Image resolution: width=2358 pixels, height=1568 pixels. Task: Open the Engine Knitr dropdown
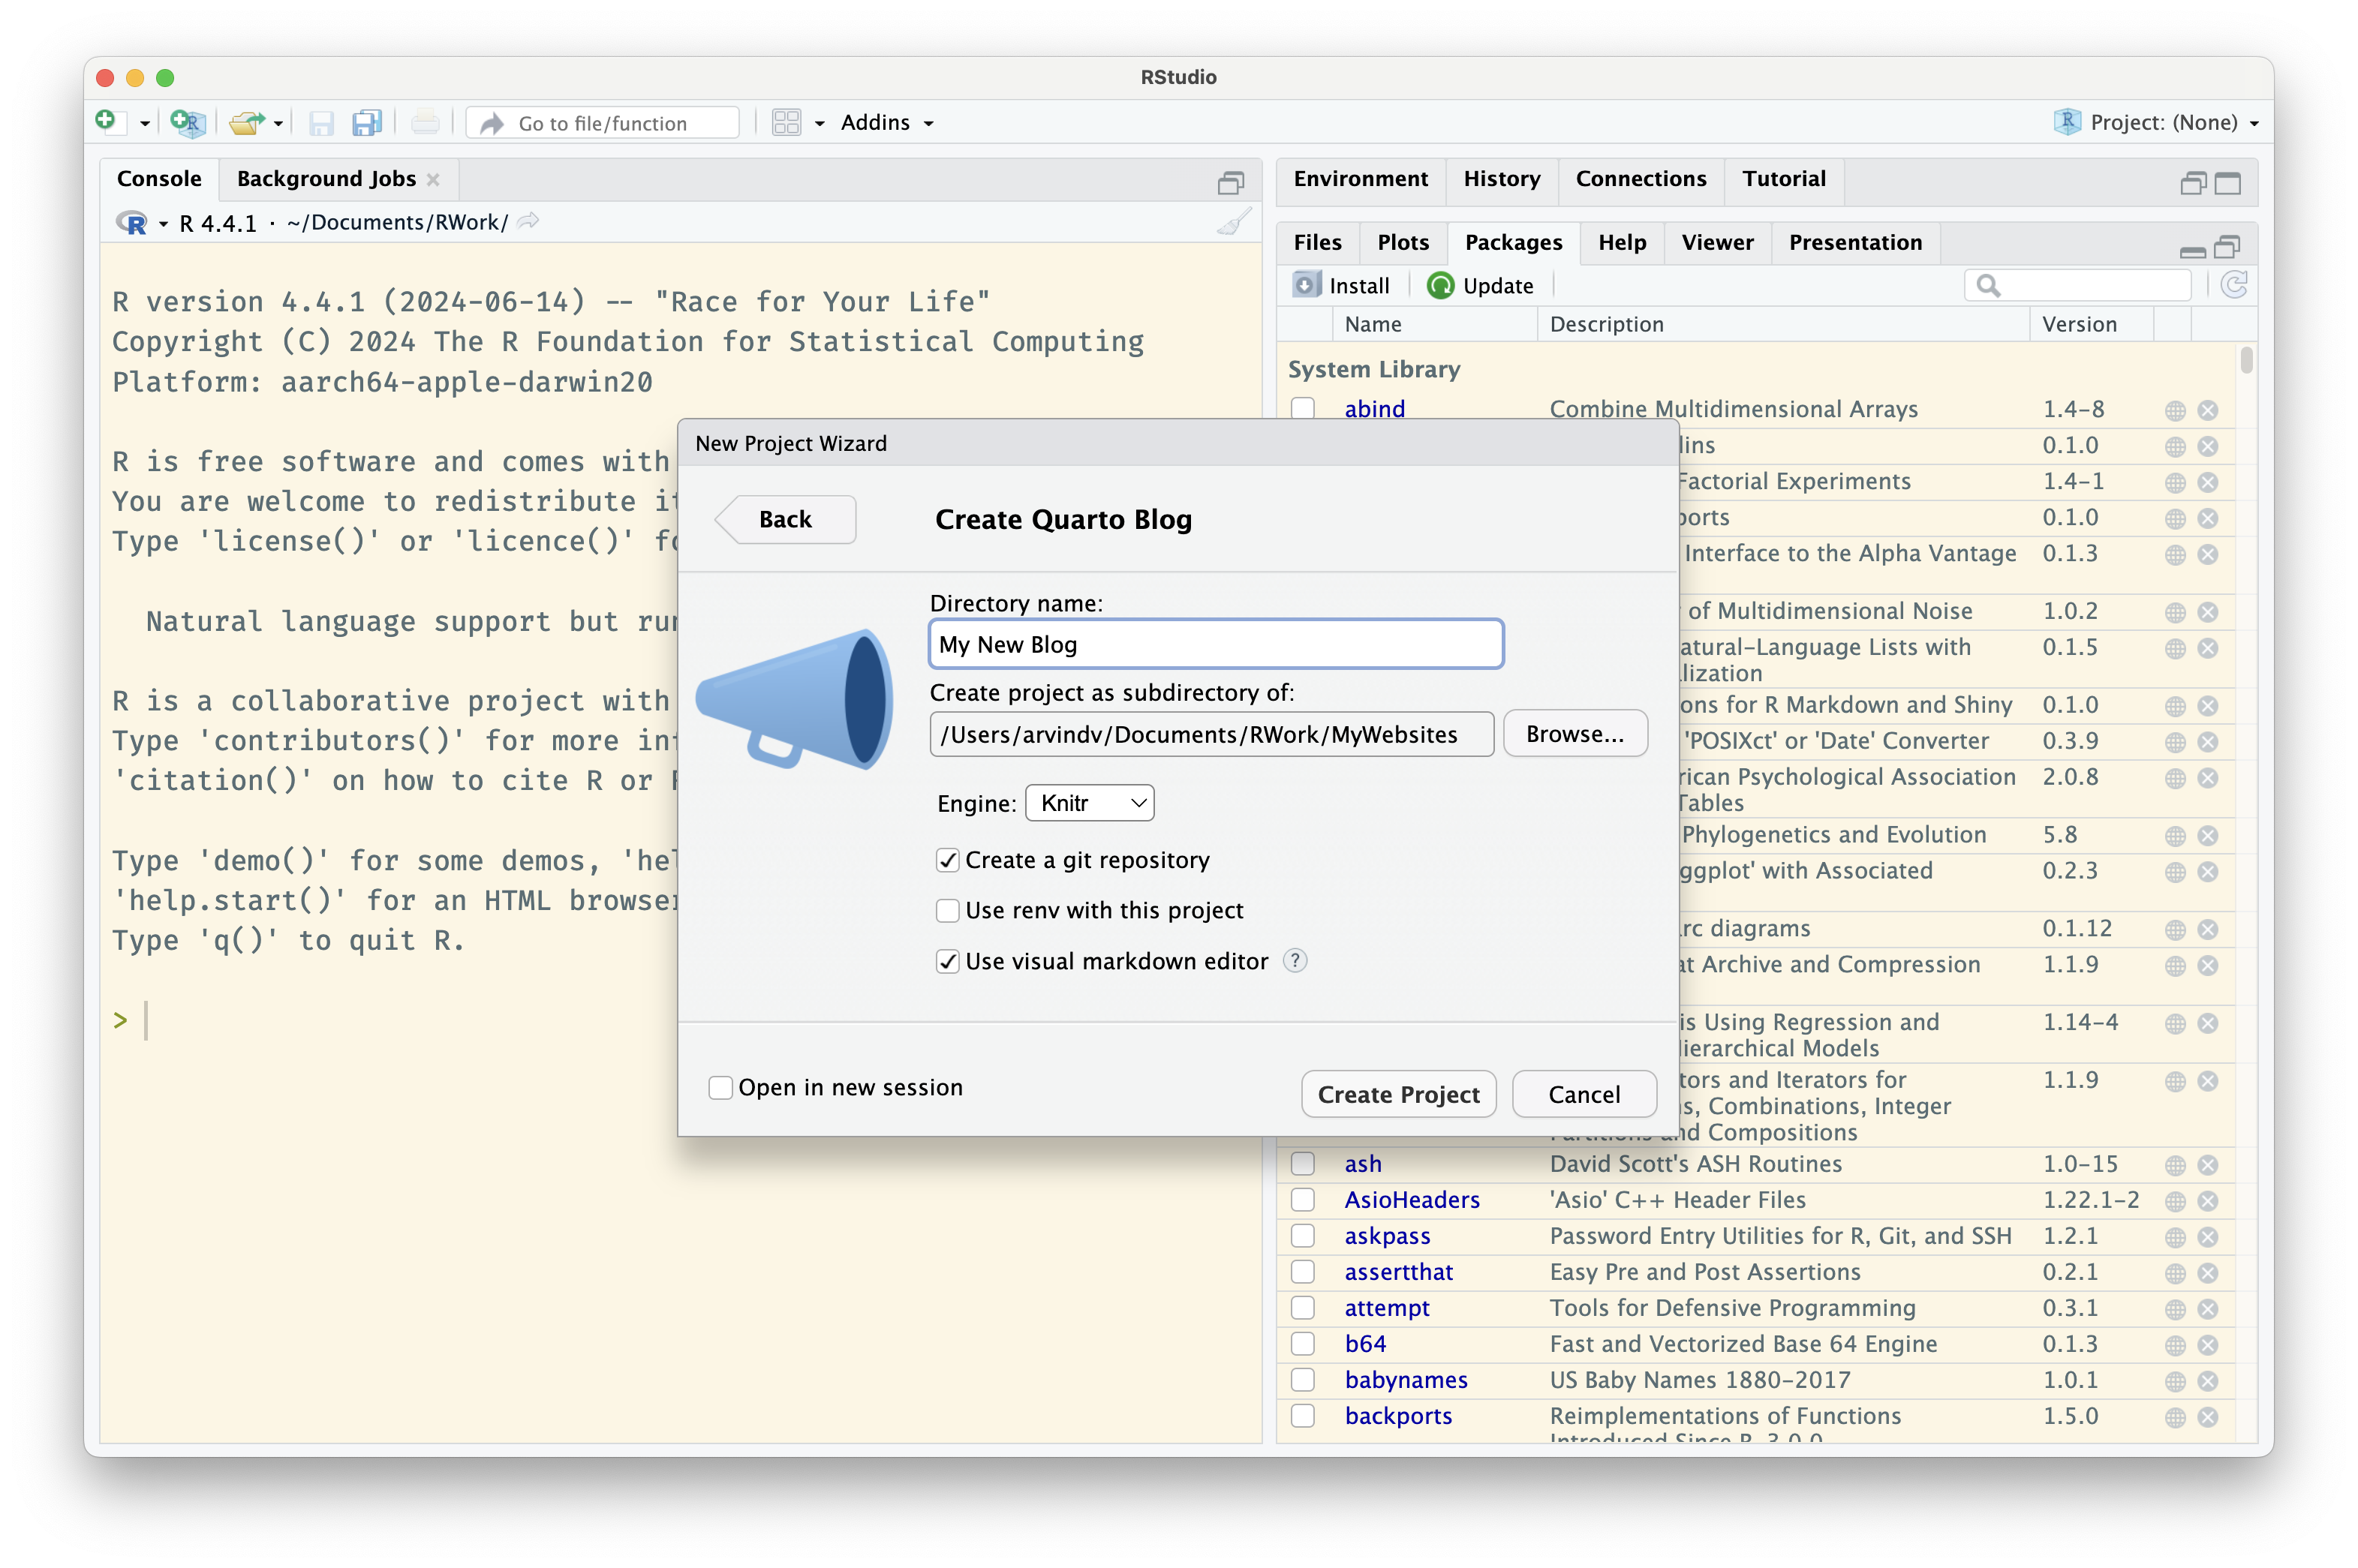coord(1090,803)
